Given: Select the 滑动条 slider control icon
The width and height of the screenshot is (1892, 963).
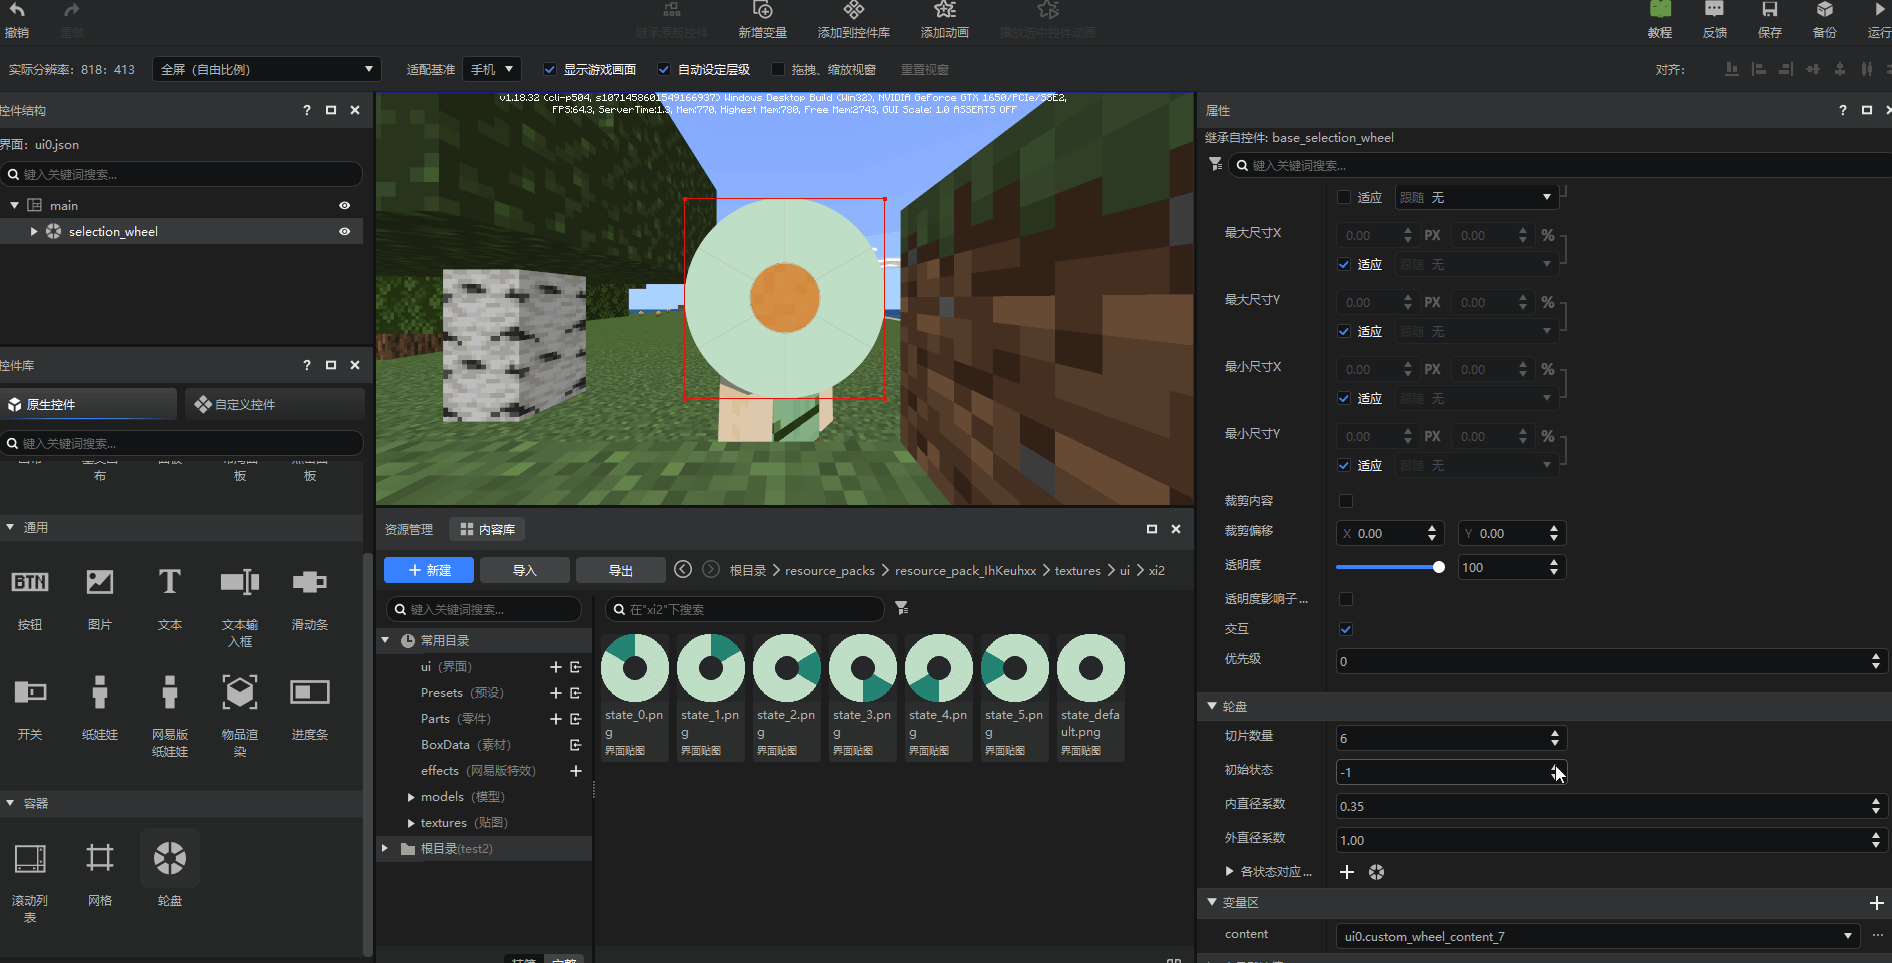Looking at the screenshot, I should pyautogui.click(x=310, y=582).
